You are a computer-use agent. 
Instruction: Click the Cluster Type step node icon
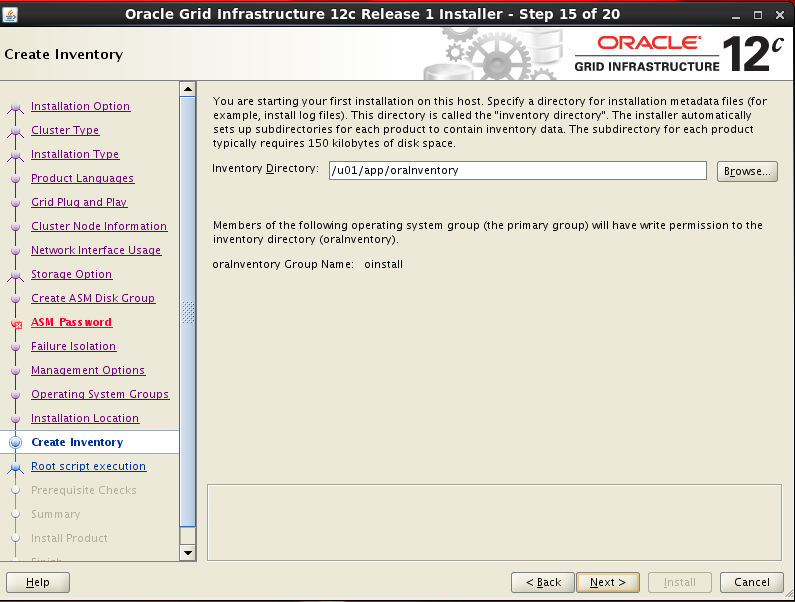pyautogui.click(x=16, y=131)
